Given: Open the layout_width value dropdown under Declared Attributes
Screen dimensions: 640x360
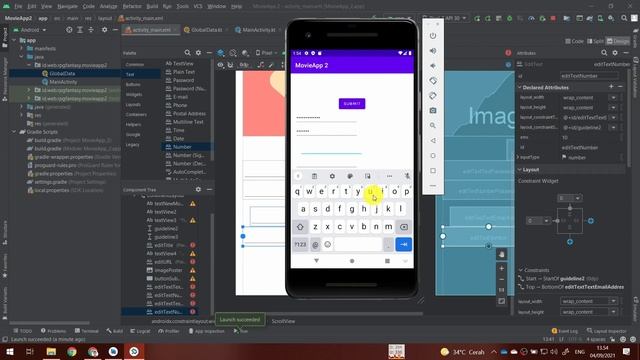Looking at the screenshot, I should coord(613,98).
